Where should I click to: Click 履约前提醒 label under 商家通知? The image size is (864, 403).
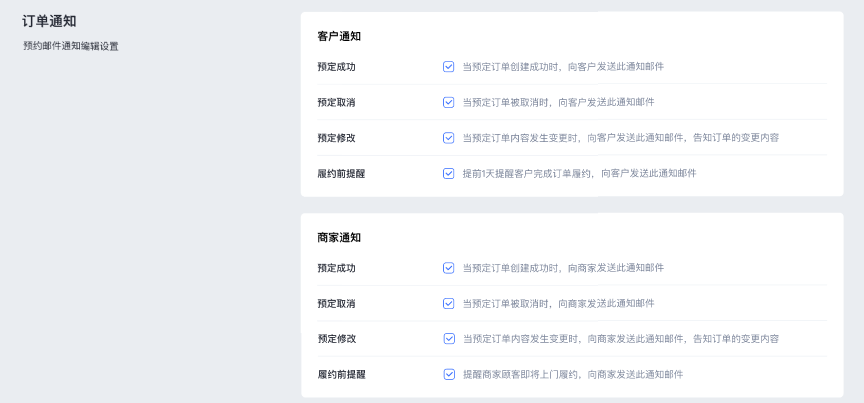pyautogui.click(x=342, y=374)
